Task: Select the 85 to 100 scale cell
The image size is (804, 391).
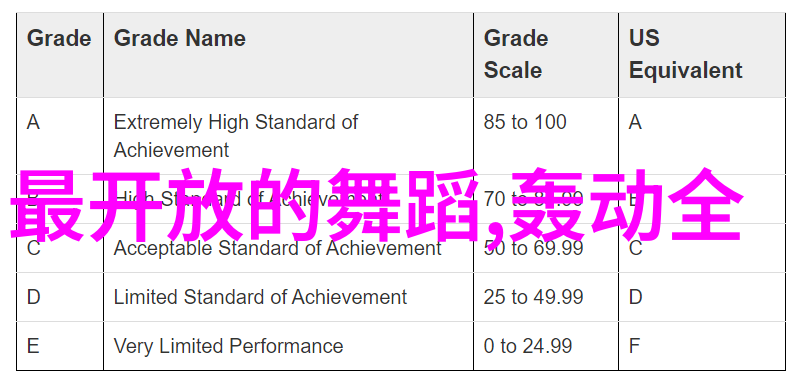Action: (x=546, y=136)
